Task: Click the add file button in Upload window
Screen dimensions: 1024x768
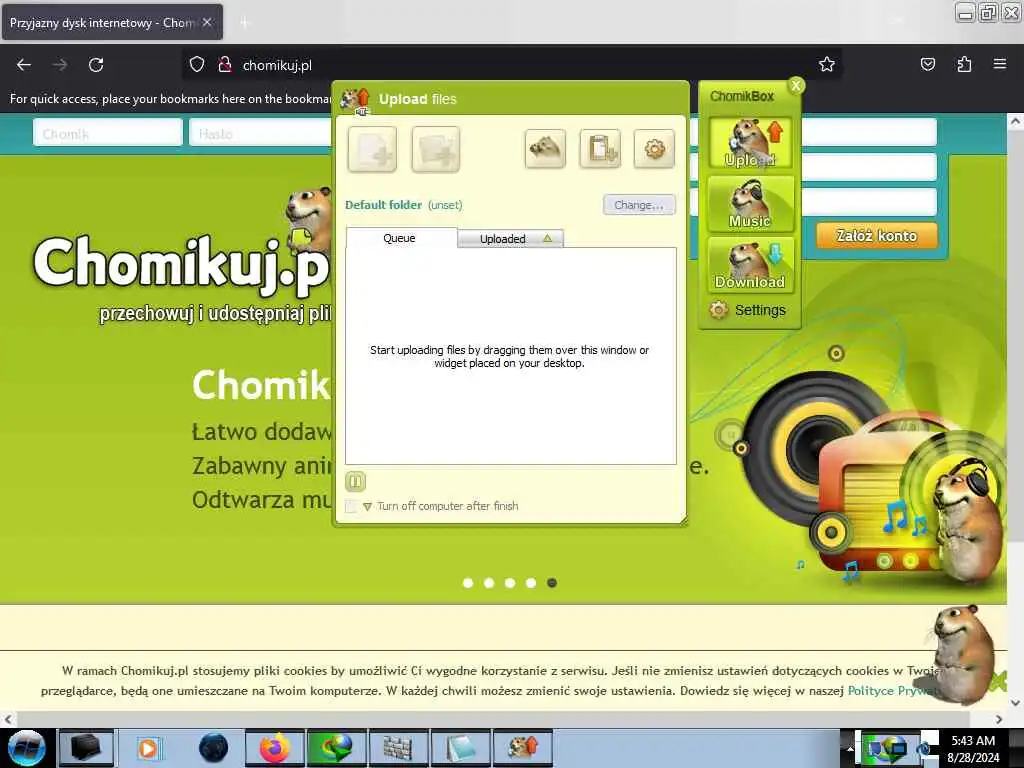Action: click(x=372, y=150)
